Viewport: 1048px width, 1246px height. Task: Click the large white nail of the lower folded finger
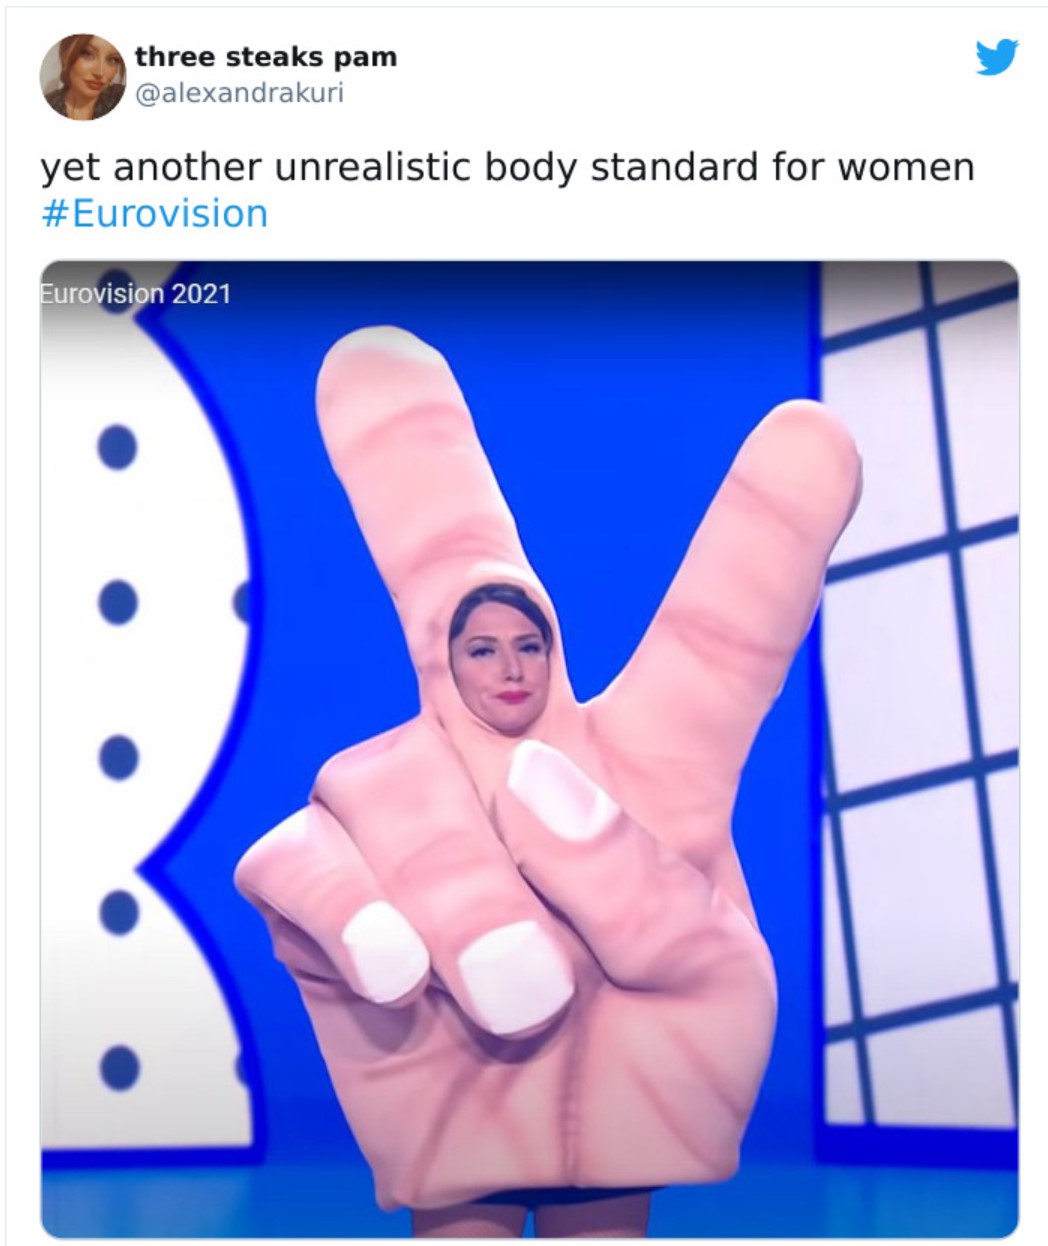pyautogui.click(x=514, y=976)
